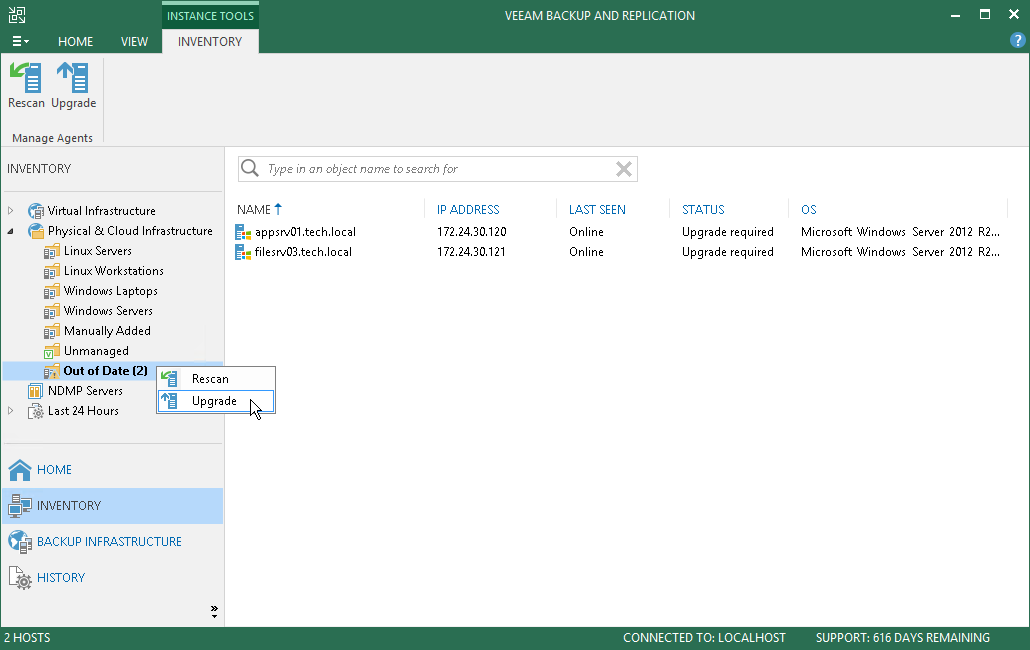1030x650 pixels.
Task: Click Connected To: Localhost status
Action: [x=704, y=638]
